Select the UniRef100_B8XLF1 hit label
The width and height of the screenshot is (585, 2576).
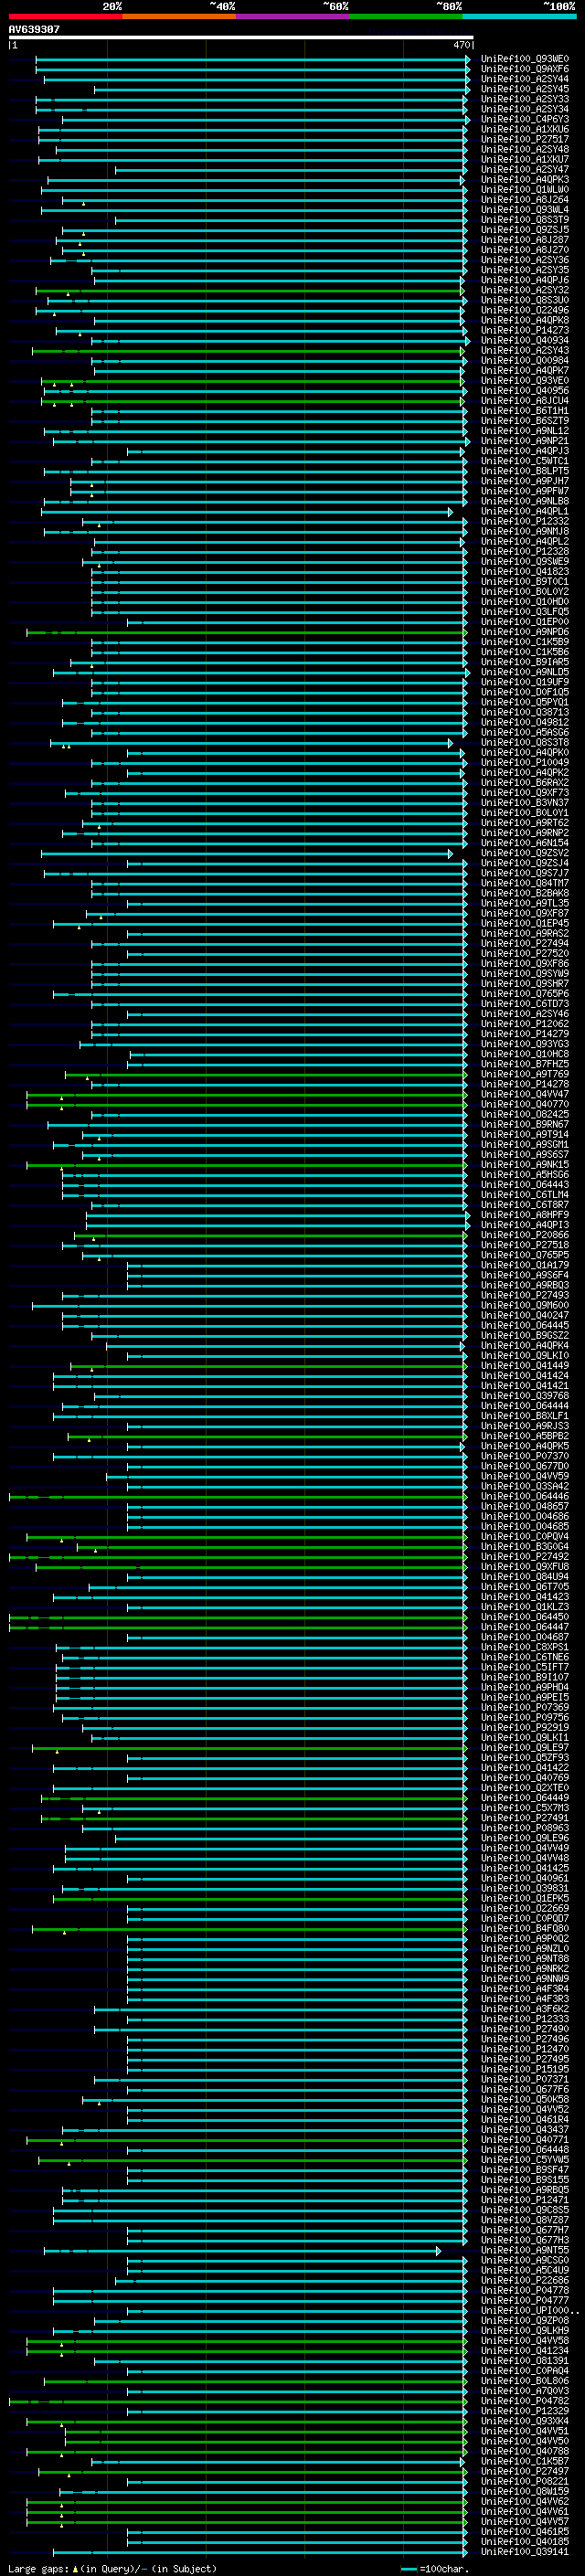pos(525,1416)
